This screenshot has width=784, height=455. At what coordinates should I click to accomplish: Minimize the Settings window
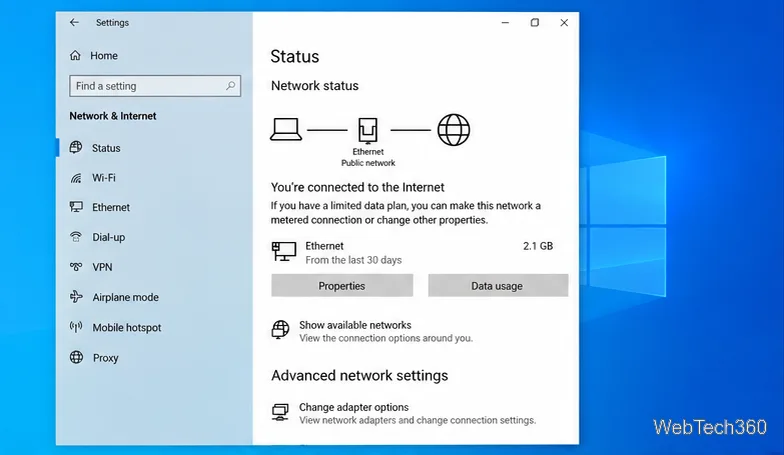[505, 22]
